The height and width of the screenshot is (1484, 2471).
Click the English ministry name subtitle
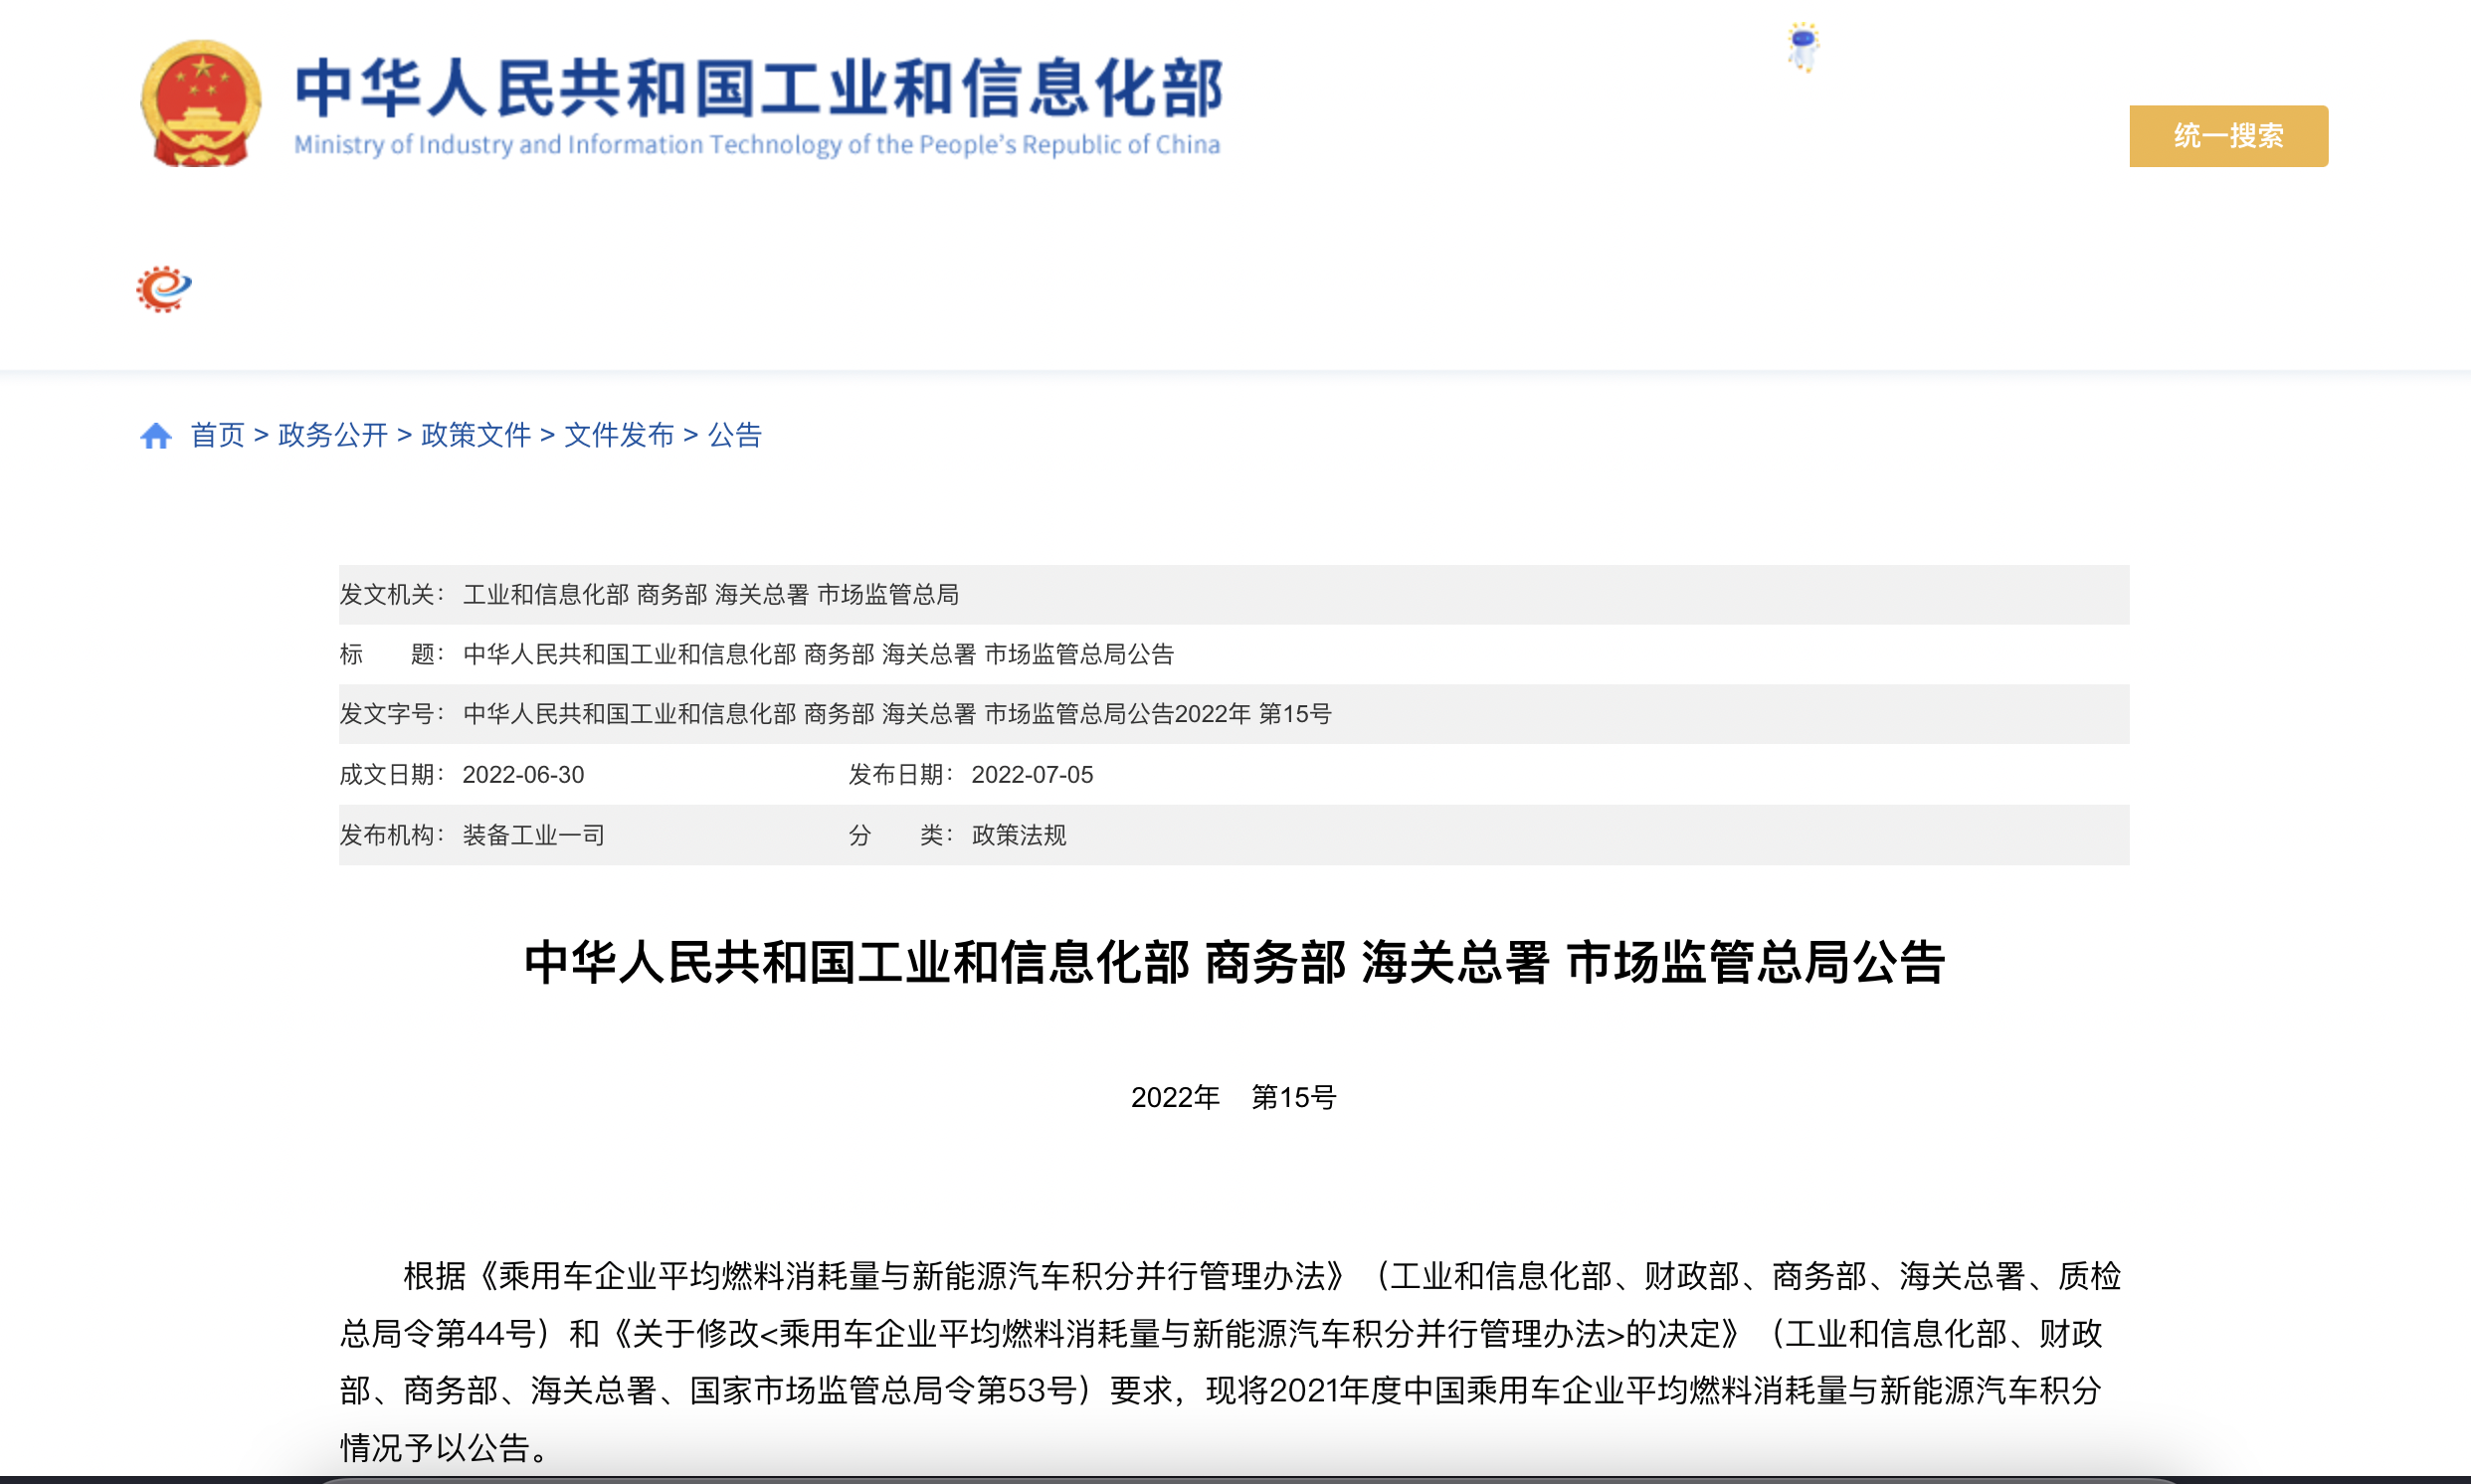(757, 145)
